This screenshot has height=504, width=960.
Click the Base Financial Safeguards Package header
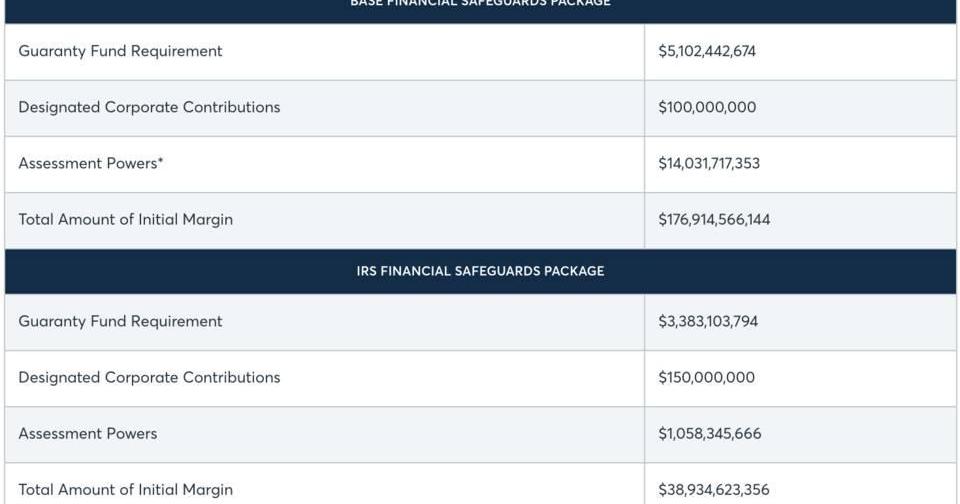[480, 4]
